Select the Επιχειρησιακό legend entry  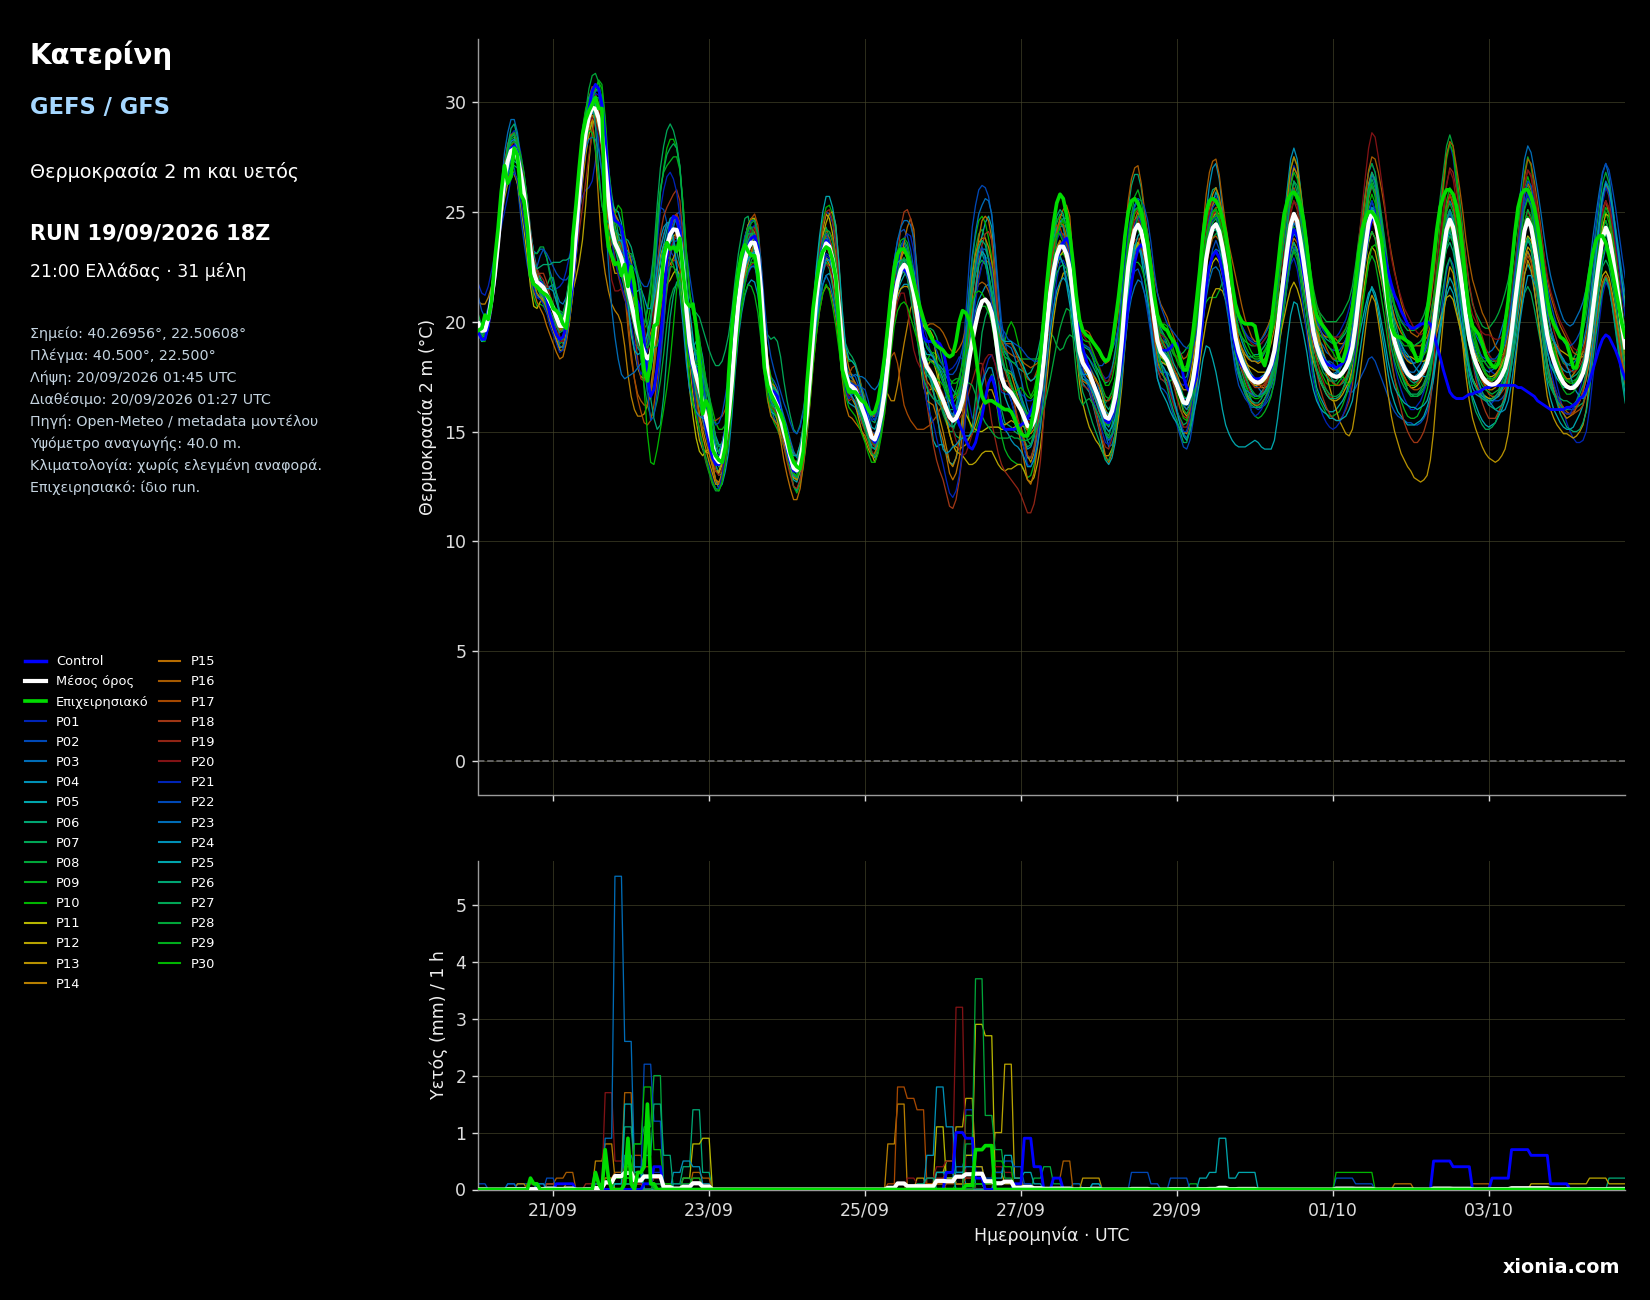[86, 702]
